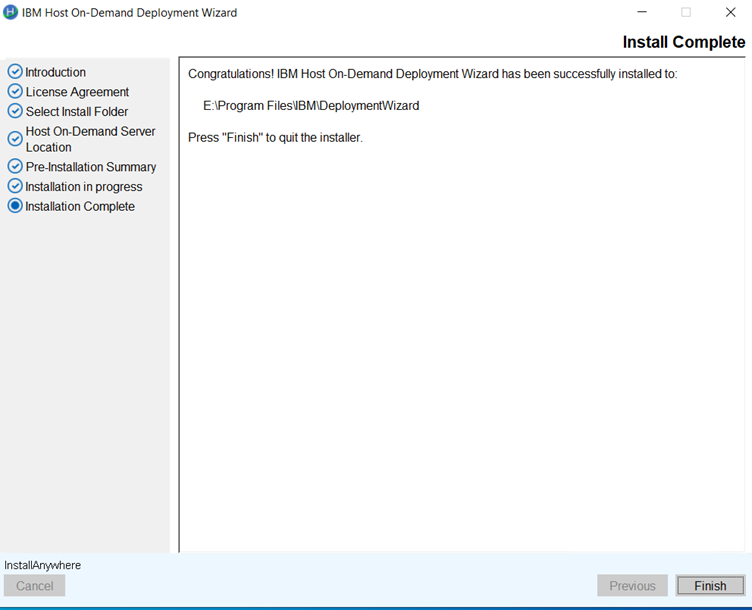The height and width of the screenshot is (610, 752).
Task: Click the Congratulations message text
Action: click(x=432, y=74)
